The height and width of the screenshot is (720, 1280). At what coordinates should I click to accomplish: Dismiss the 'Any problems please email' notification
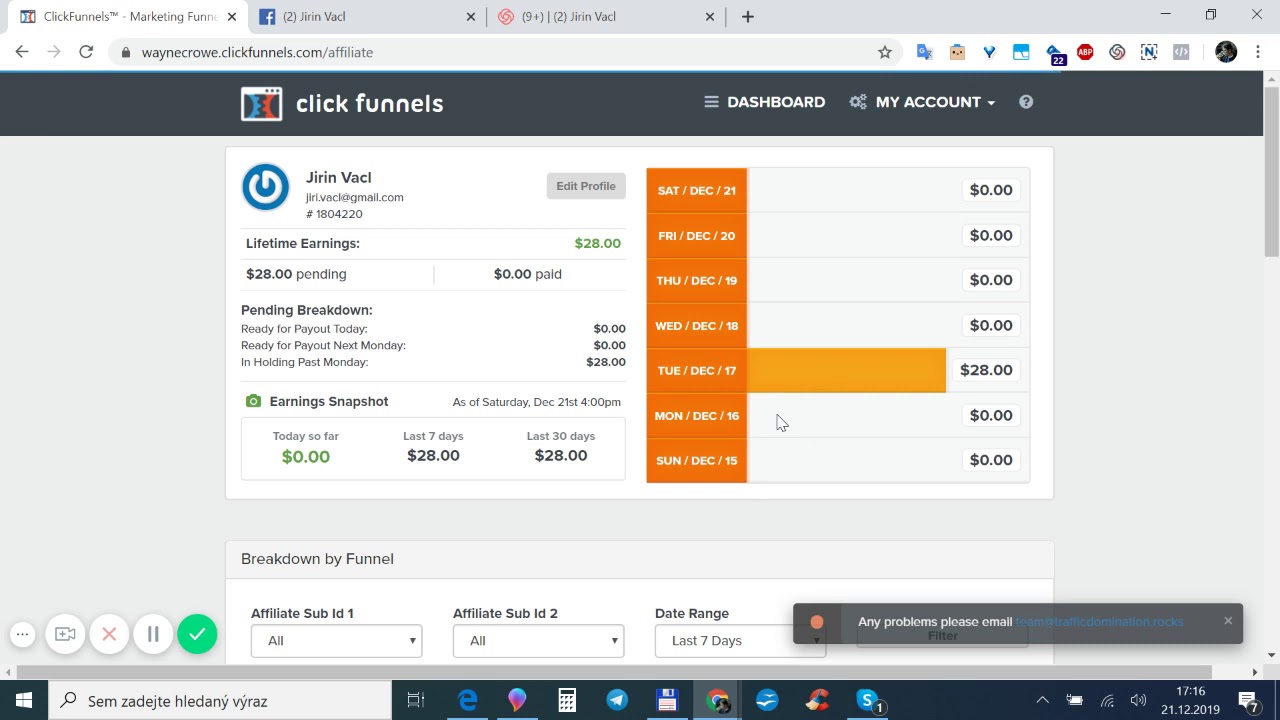1228,621
